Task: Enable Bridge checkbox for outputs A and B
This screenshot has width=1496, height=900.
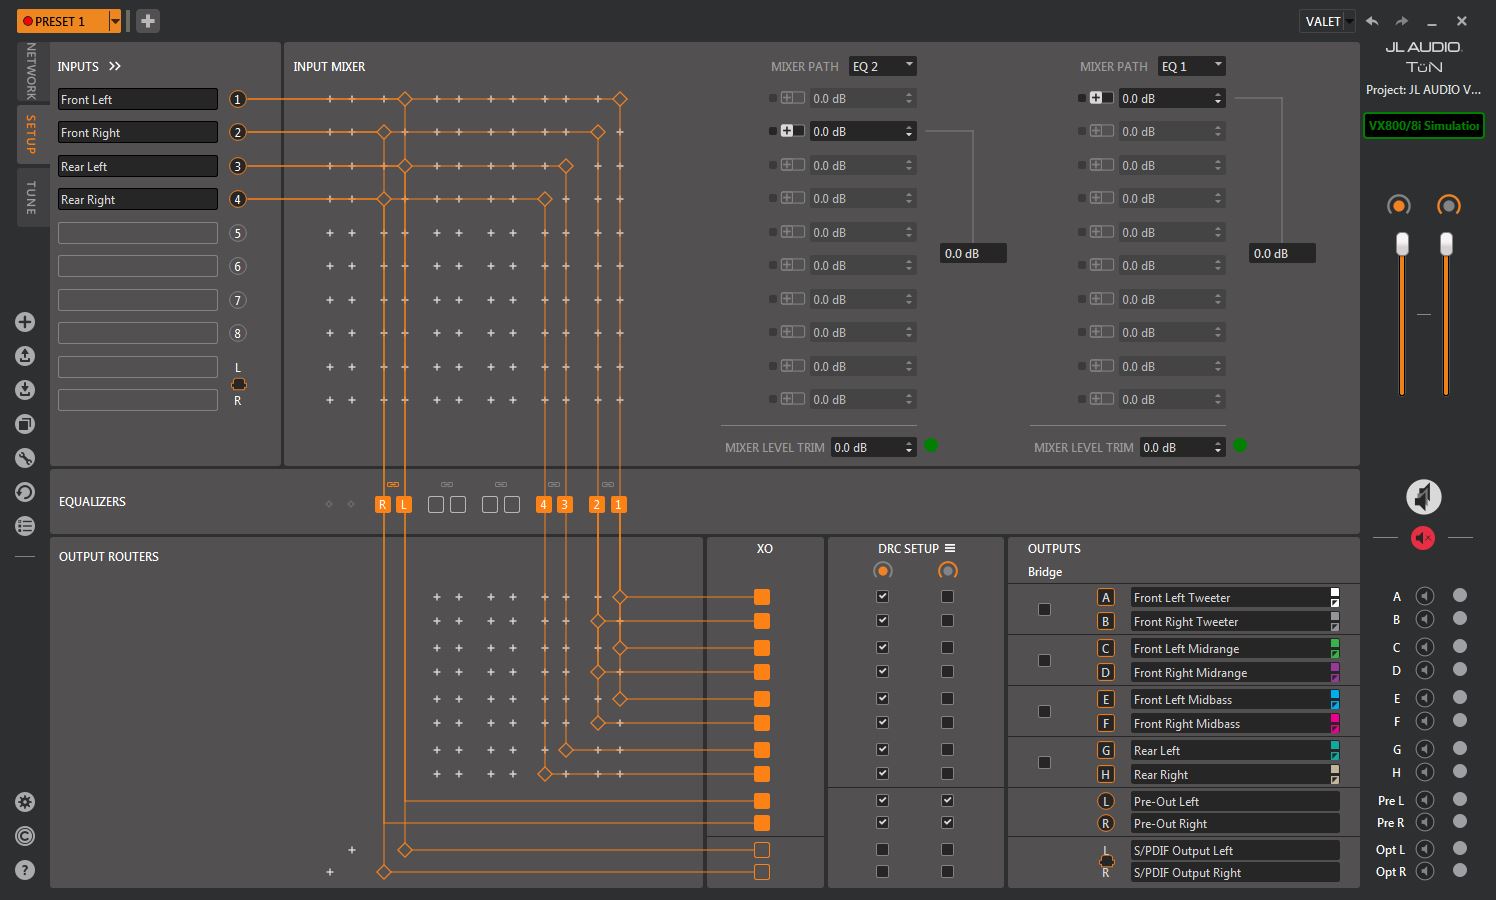Action: pos(1044,609)
